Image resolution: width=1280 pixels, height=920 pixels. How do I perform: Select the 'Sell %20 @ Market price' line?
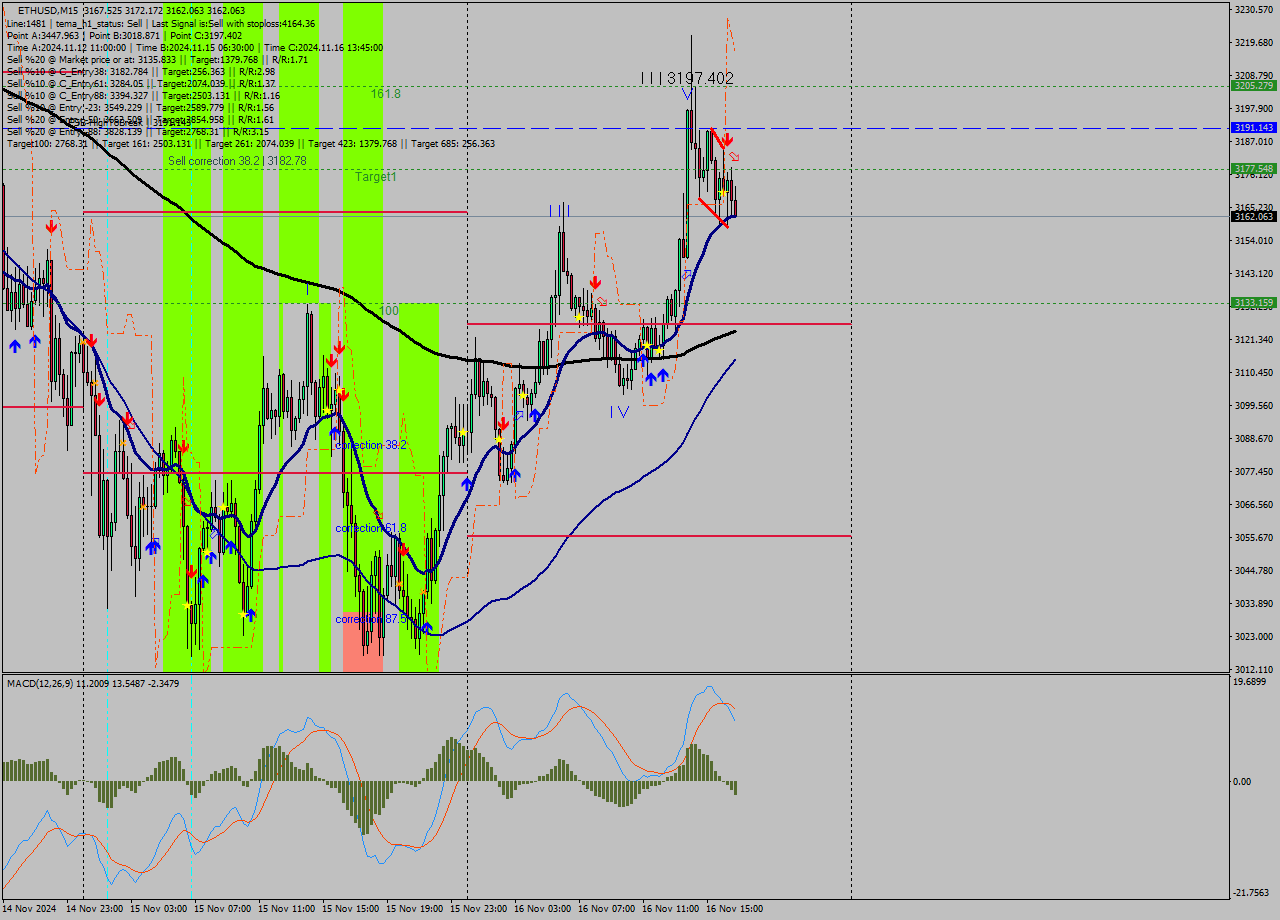(x=157, y=59)
